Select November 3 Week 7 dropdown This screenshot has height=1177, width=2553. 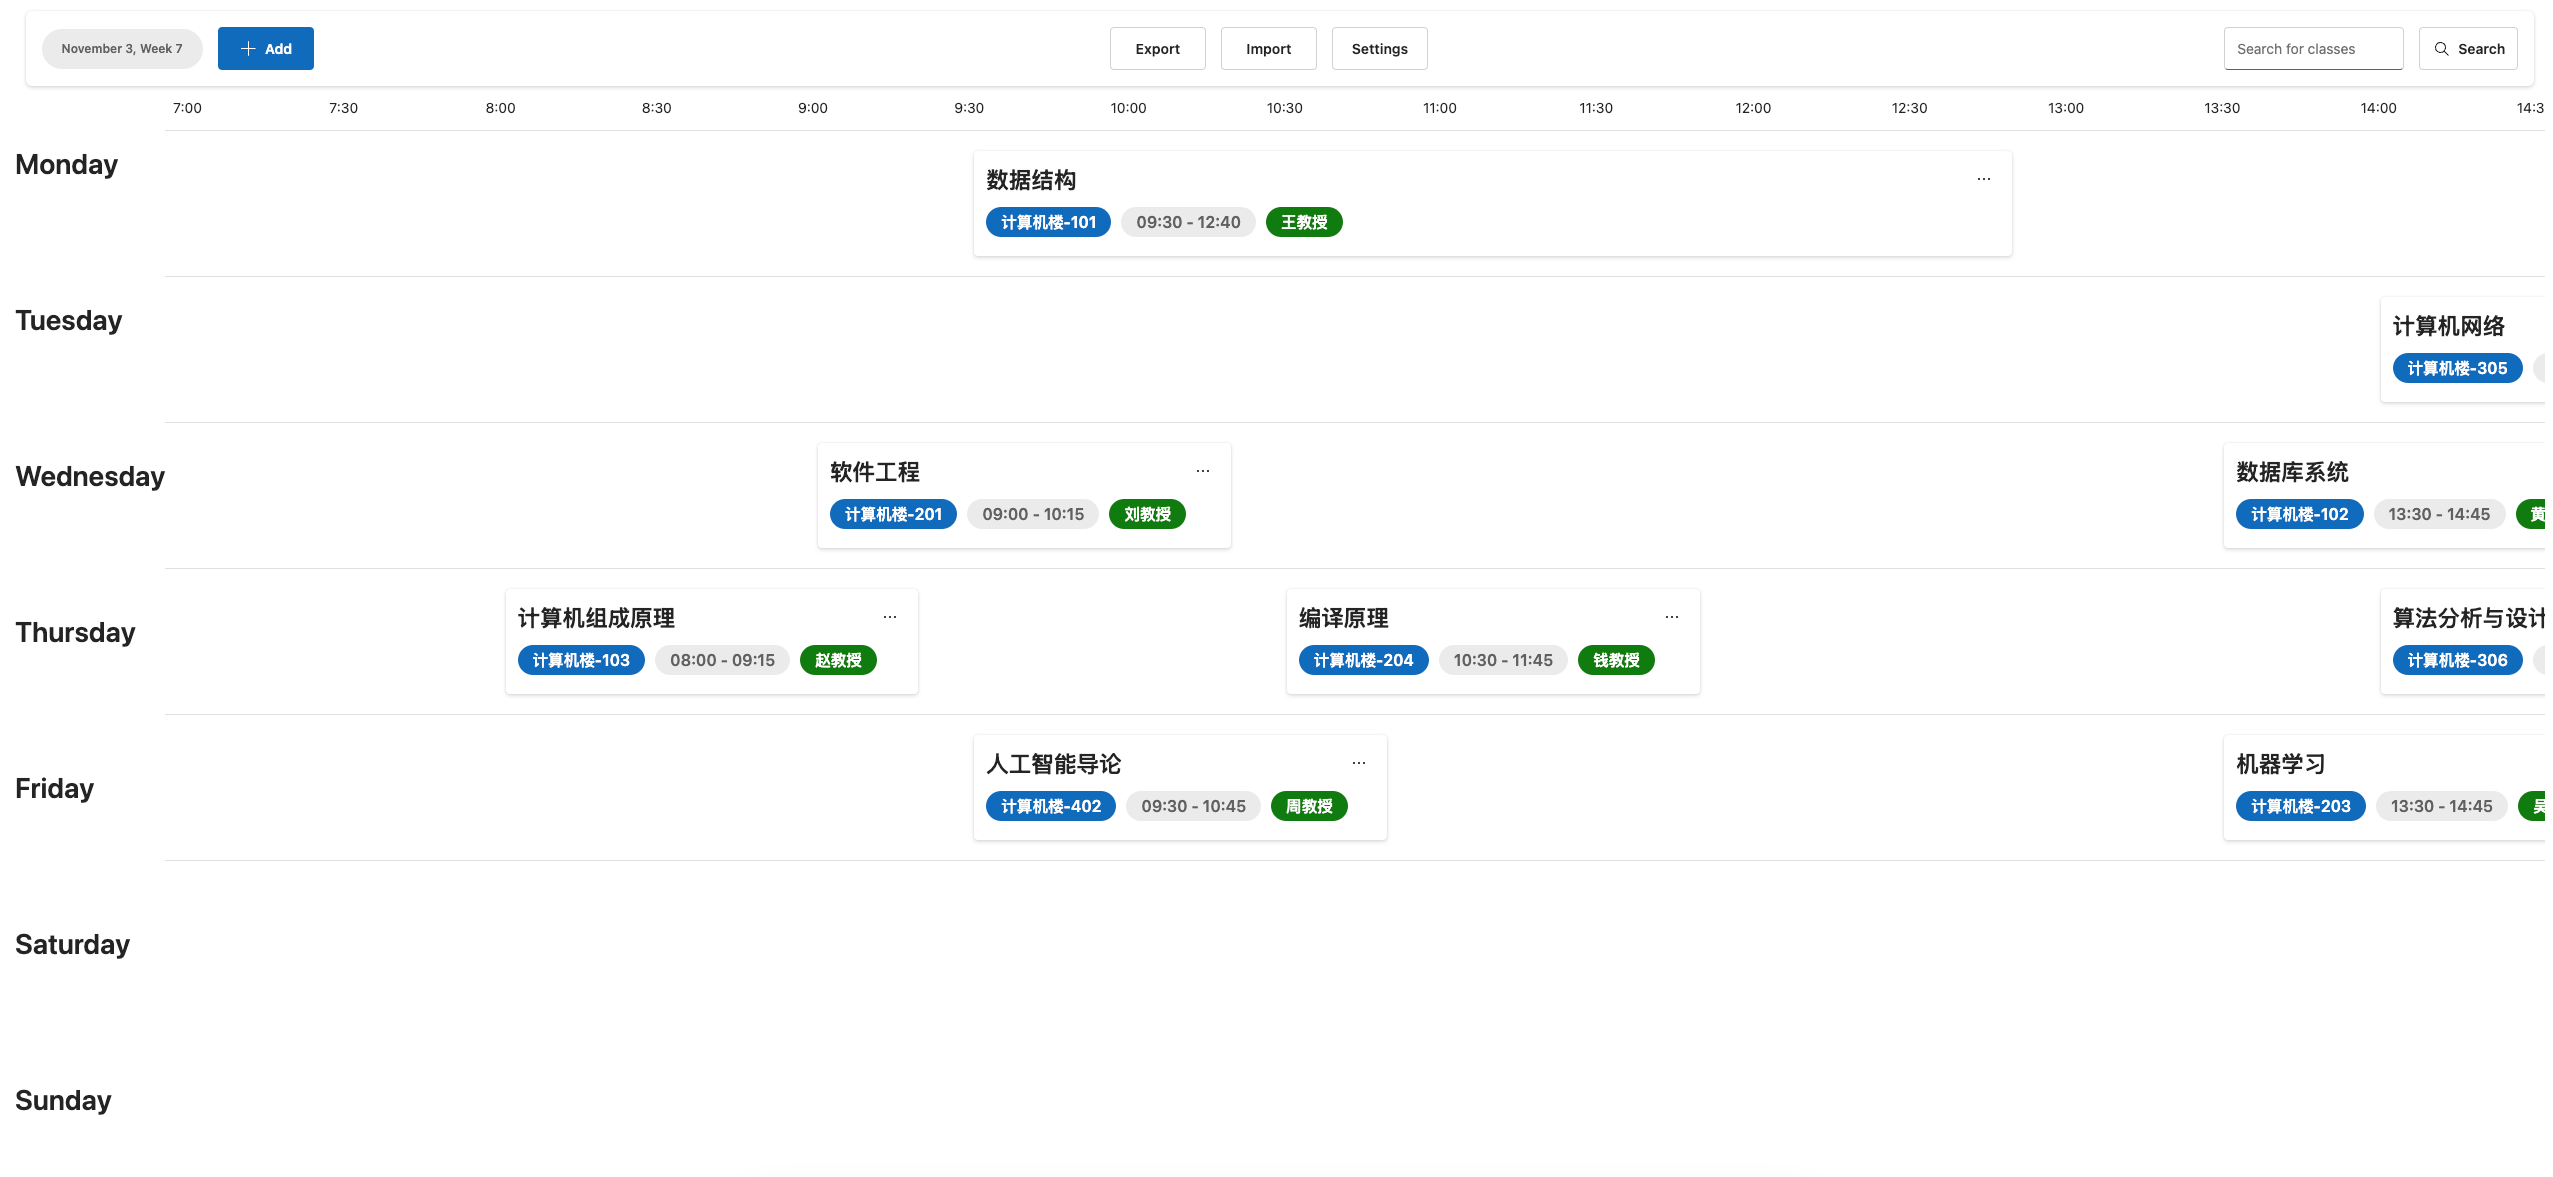point(122,47)
